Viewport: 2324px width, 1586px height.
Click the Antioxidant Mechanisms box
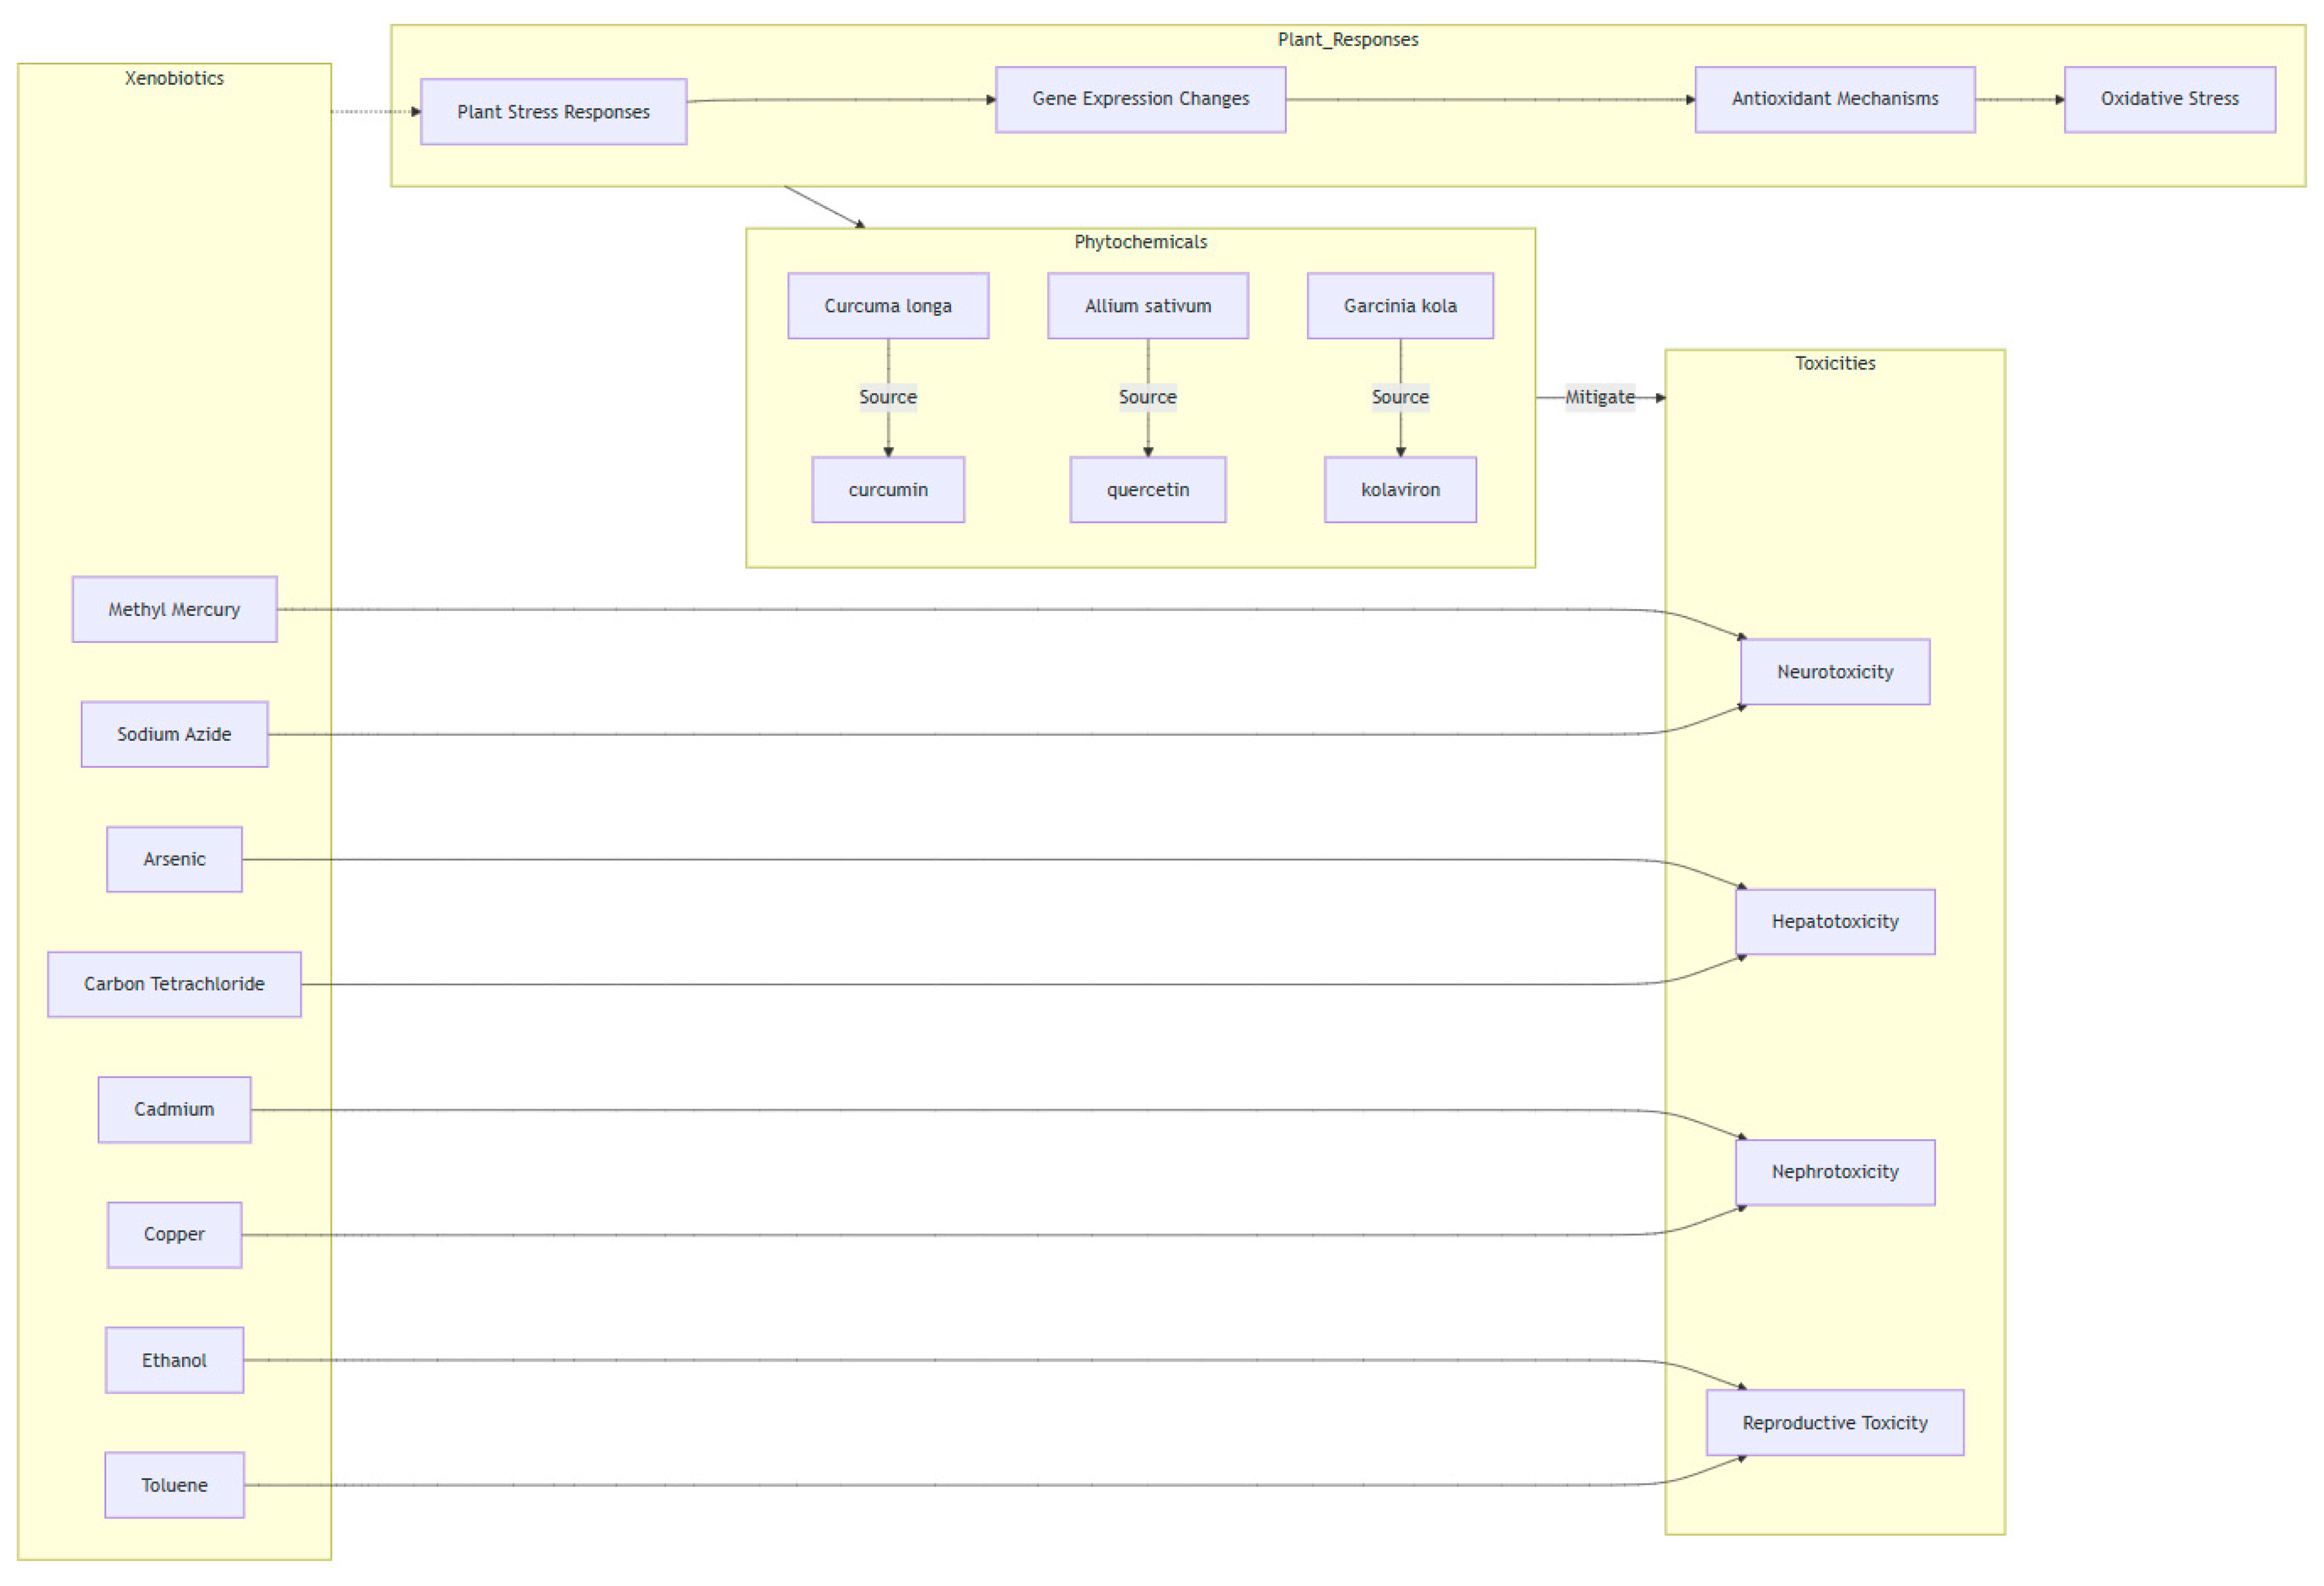(1834, 99)
